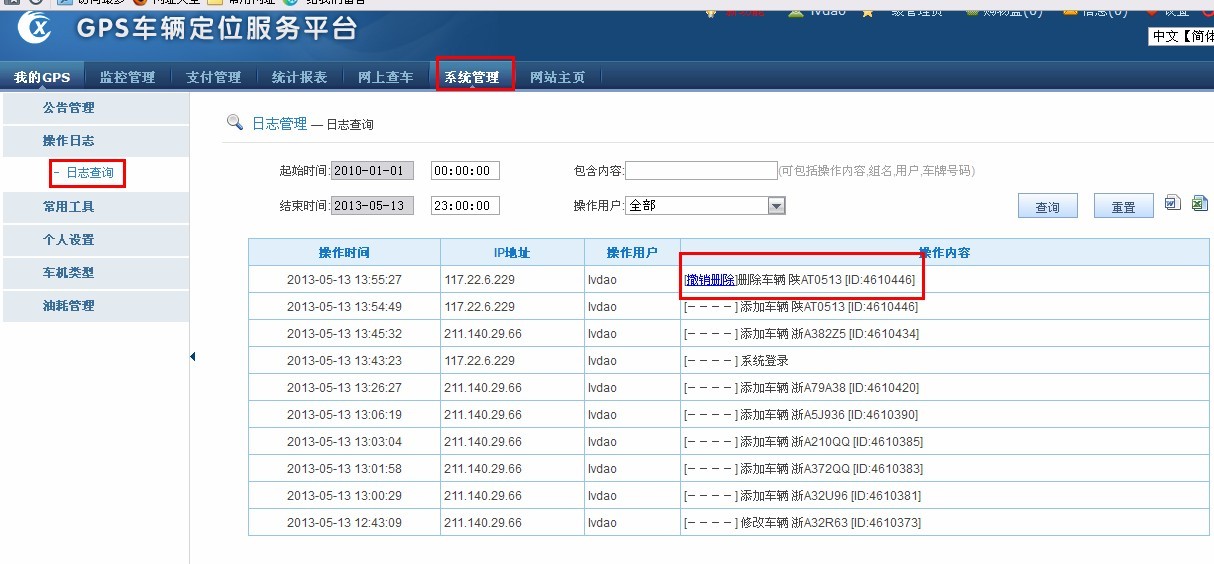The width and height of the screenshot is (1214, 564).
Task: Click the magnifier icon beside 日志管理
Action: point(235,123)
